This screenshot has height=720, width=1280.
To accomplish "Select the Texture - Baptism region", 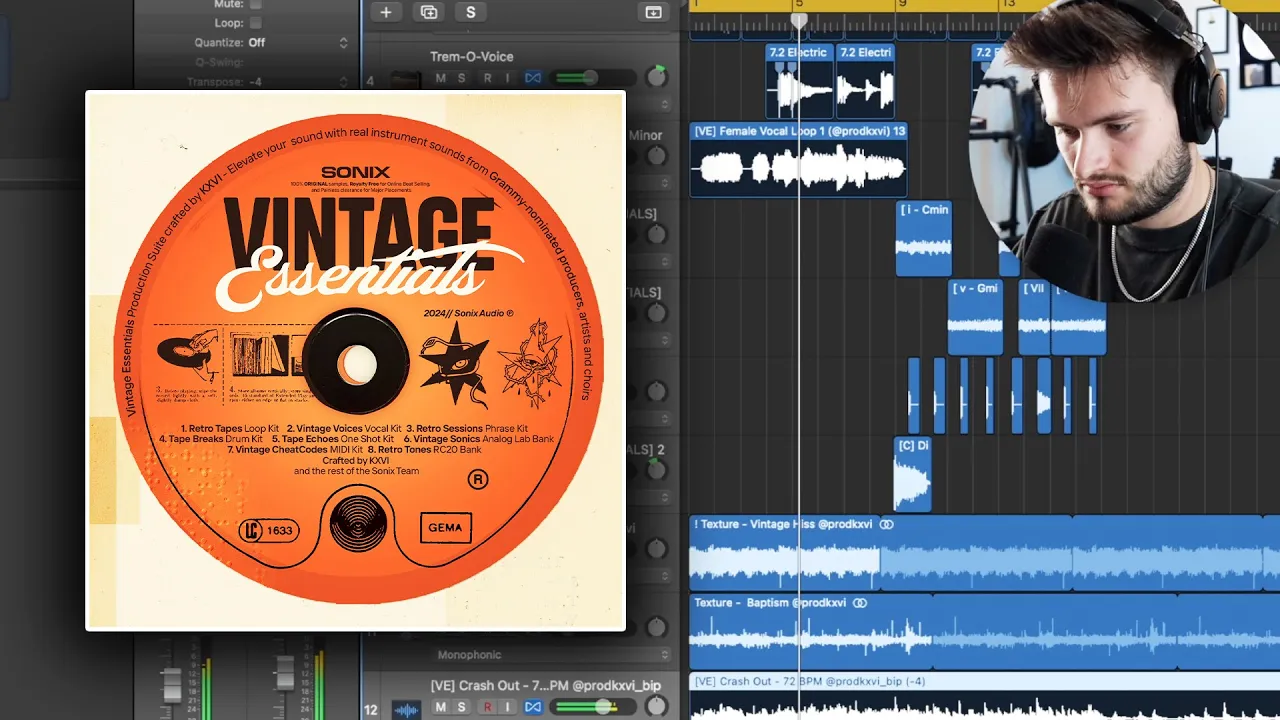I will coord(985,631).
